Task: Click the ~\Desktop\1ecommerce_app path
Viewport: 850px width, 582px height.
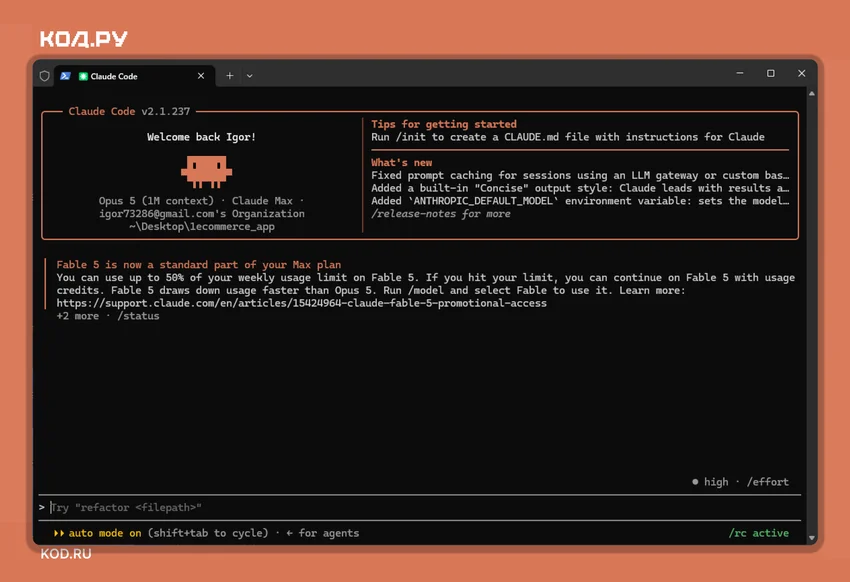Action: point(202,227)
